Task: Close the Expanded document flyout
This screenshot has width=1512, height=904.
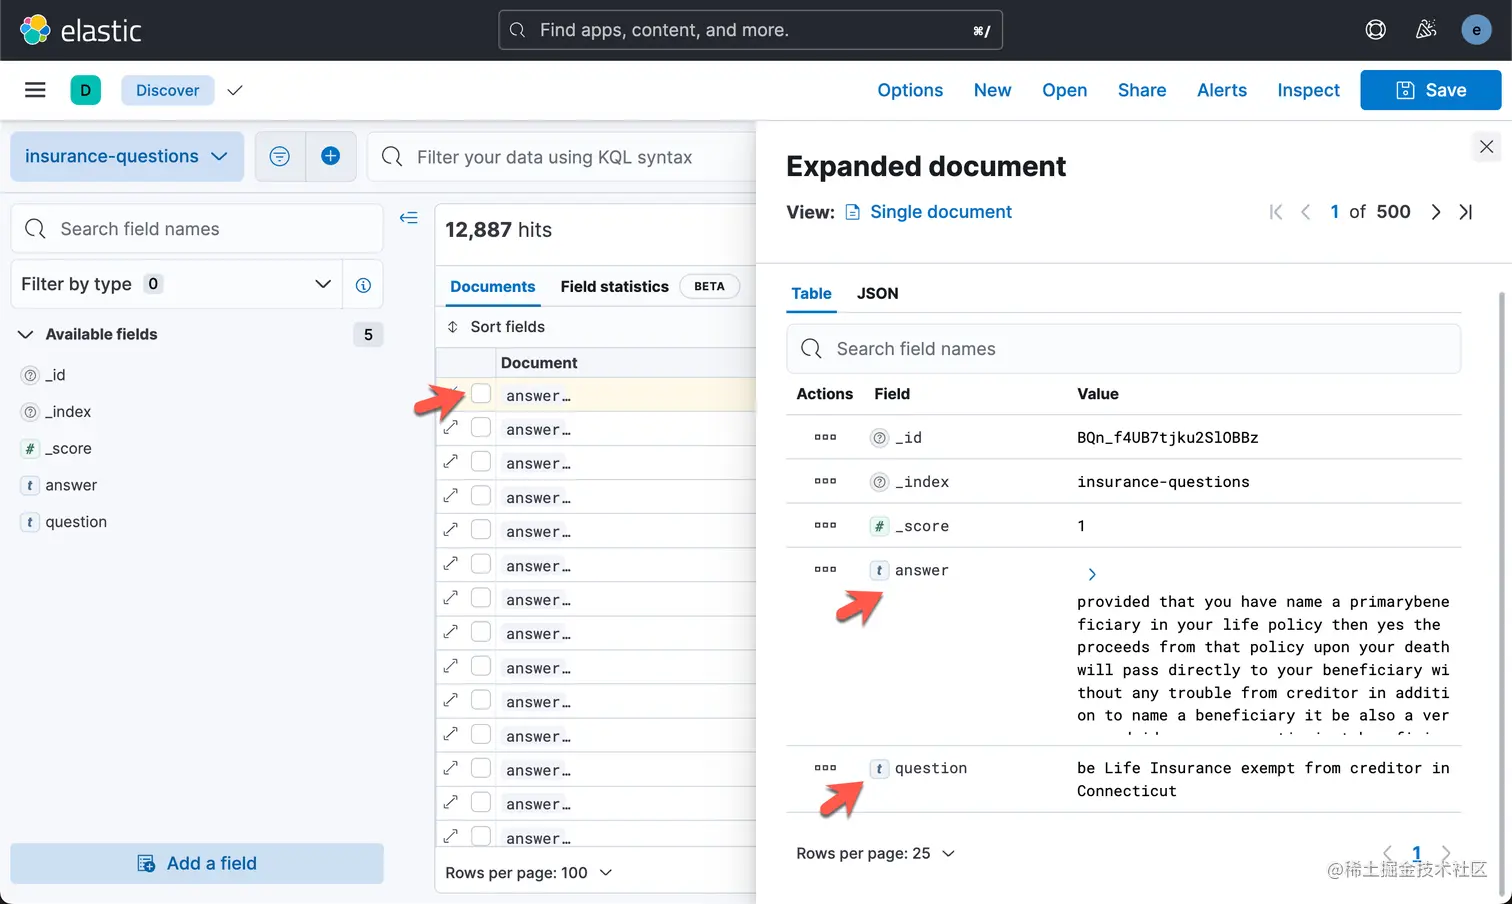Action: tap(1487, 147)
